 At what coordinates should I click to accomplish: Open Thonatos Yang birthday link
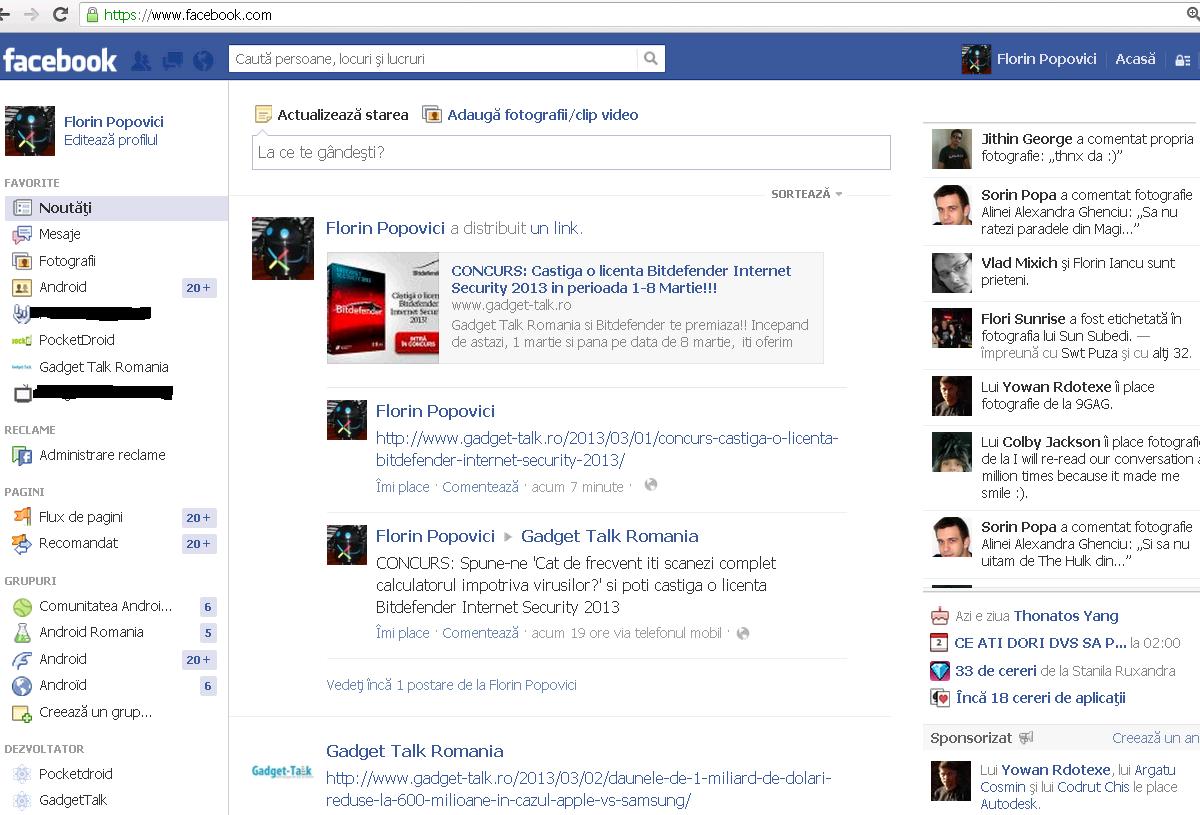[x=1066, y=616]
